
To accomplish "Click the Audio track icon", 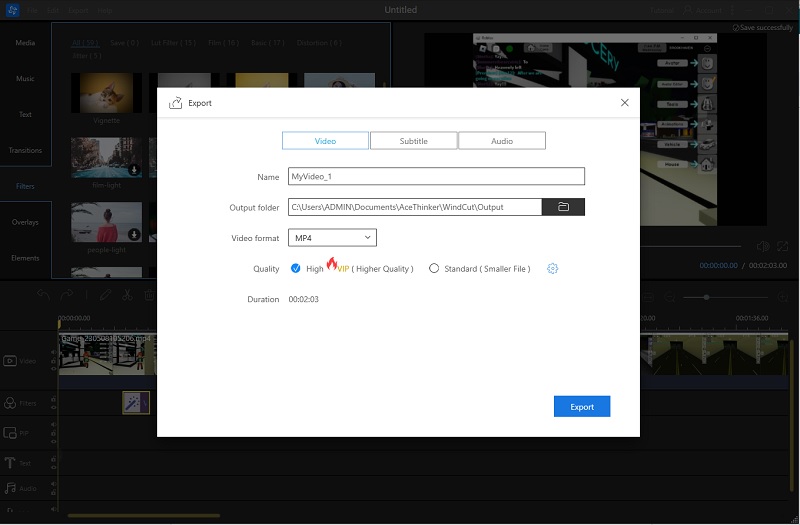I will pyautogui.click(x=10, y=488).
